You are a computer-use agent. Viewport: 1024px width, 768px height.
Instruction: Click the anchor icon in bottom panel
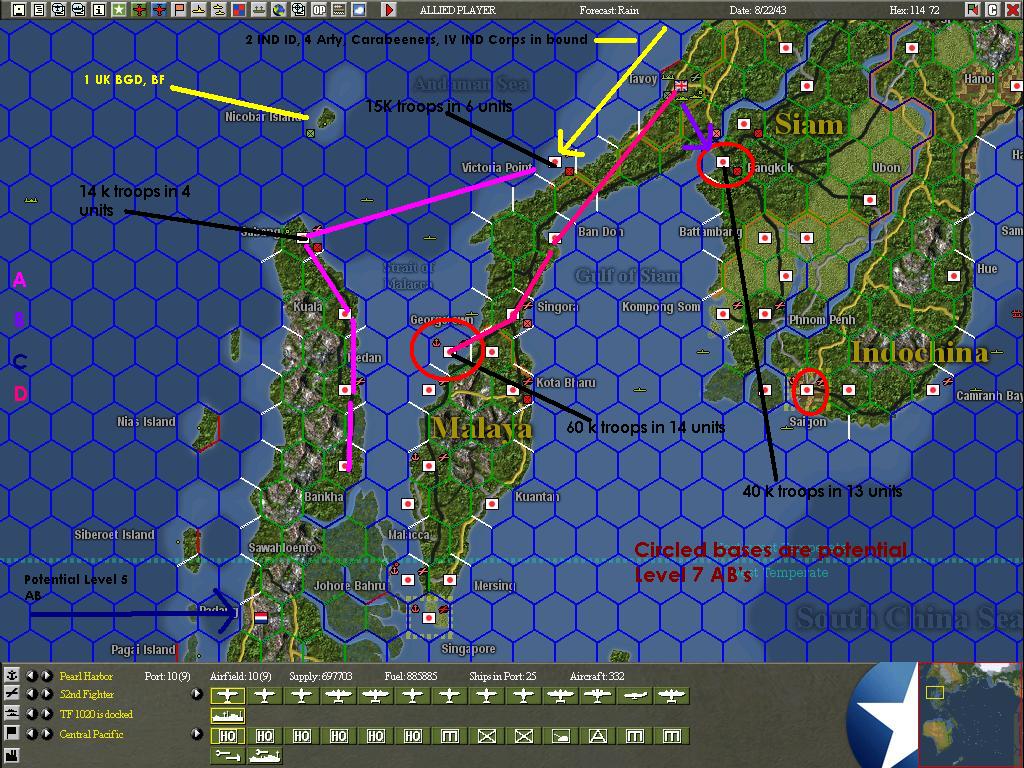11,675
